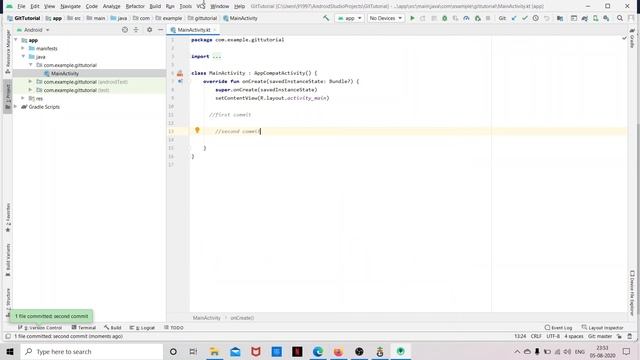Click the override gutter icon beside onCreate
Image resolution: width=640 pixels, height=360 pixels.
tap(180, 81)
